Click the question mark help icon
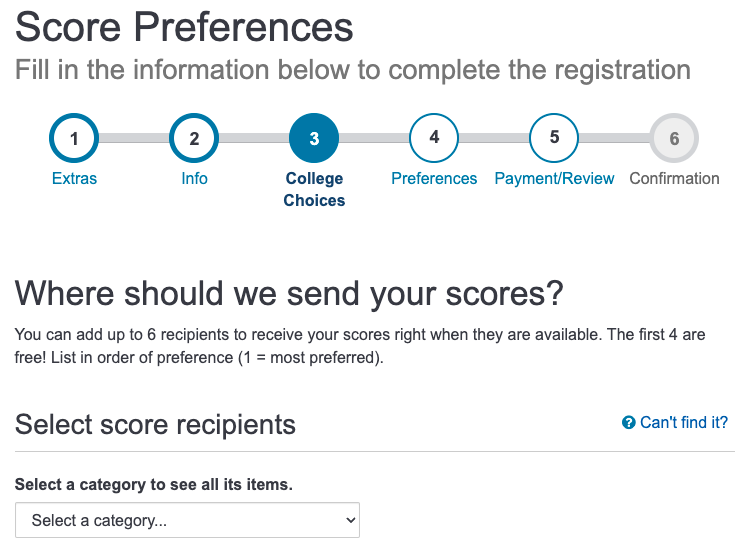Viewport: 755px width, 553px height. (x=628, y=422)
